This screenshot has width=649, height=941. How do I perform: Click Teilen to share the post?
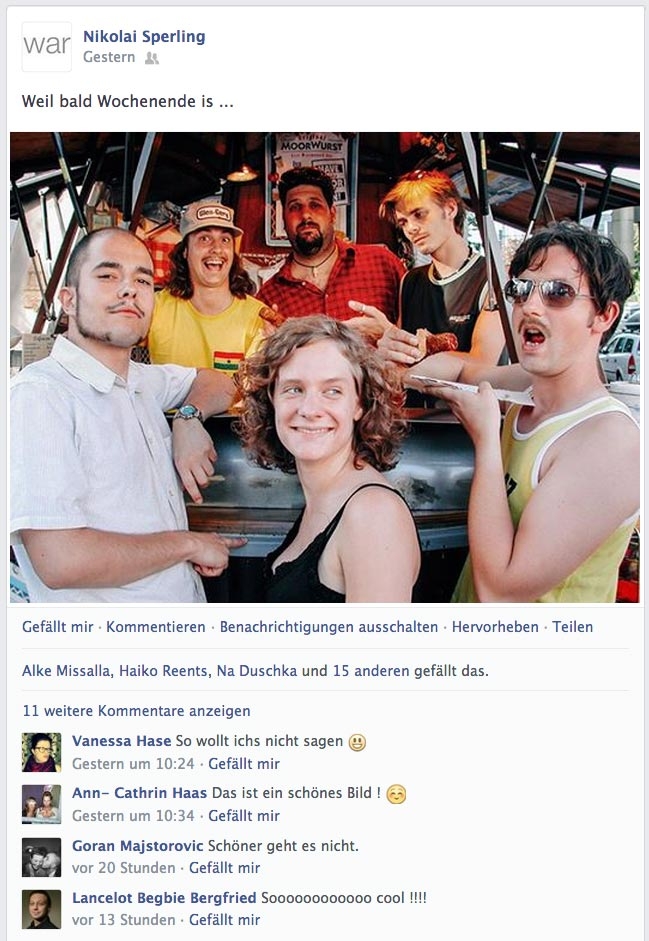coord(573,627)
